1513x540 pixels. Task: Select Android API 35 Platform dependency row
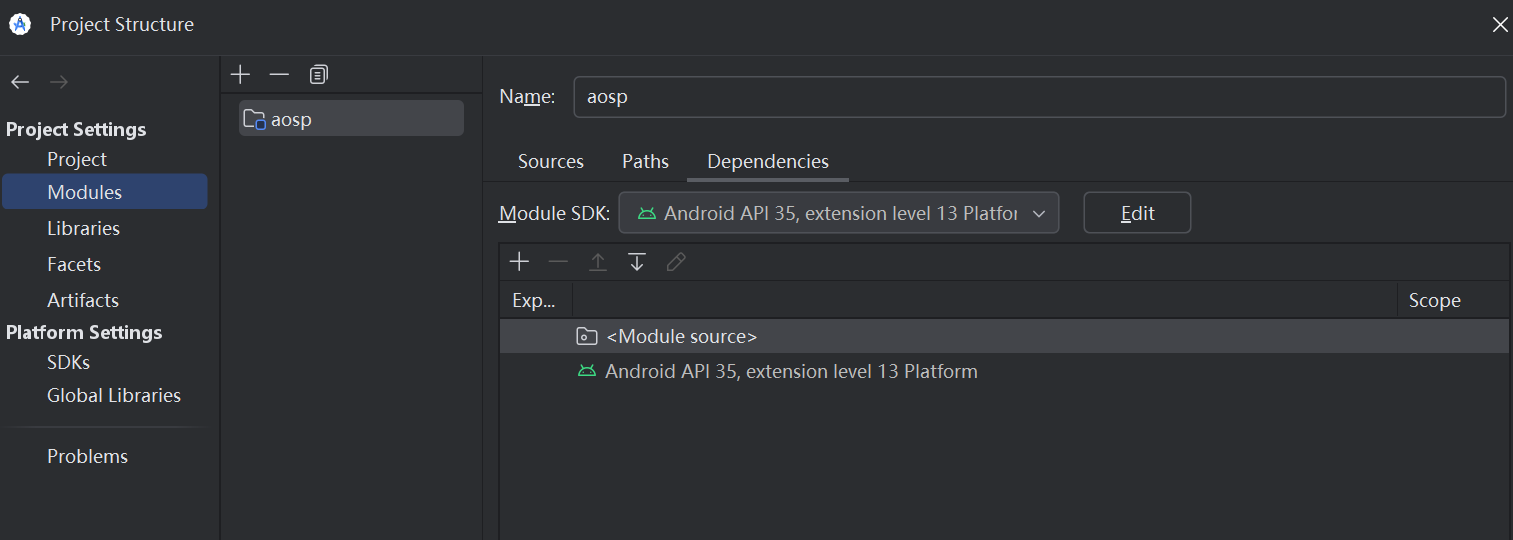click(x=1004, y=371)
